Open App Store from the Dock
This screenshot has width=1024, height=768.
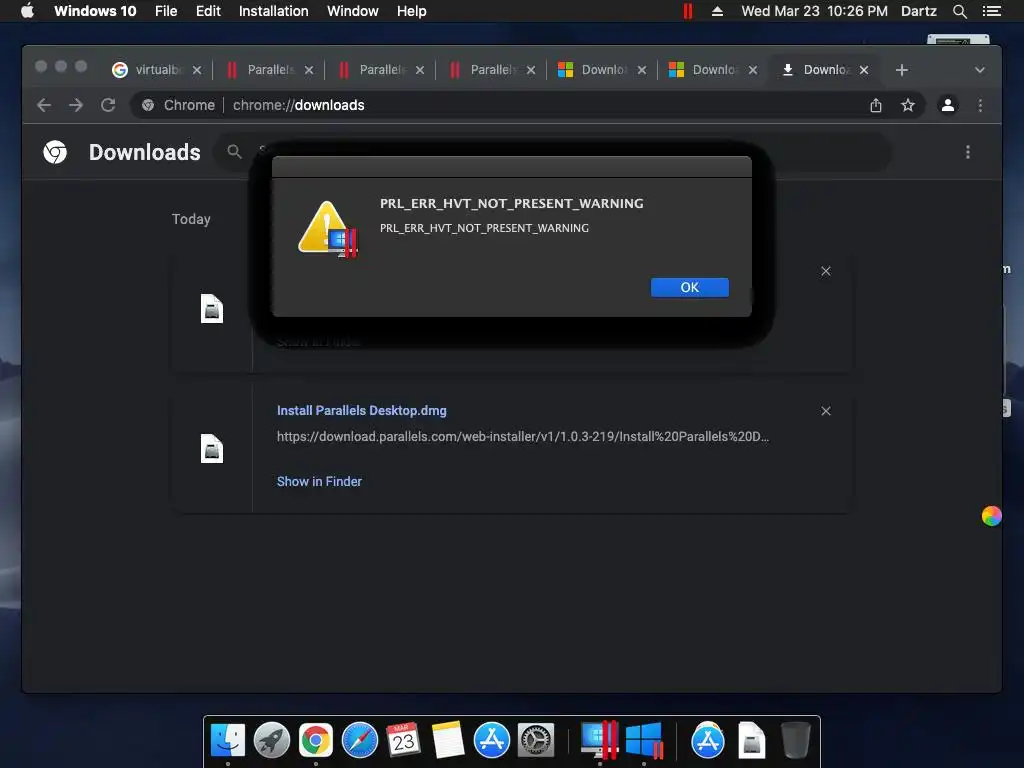click(x=492, y=741)
